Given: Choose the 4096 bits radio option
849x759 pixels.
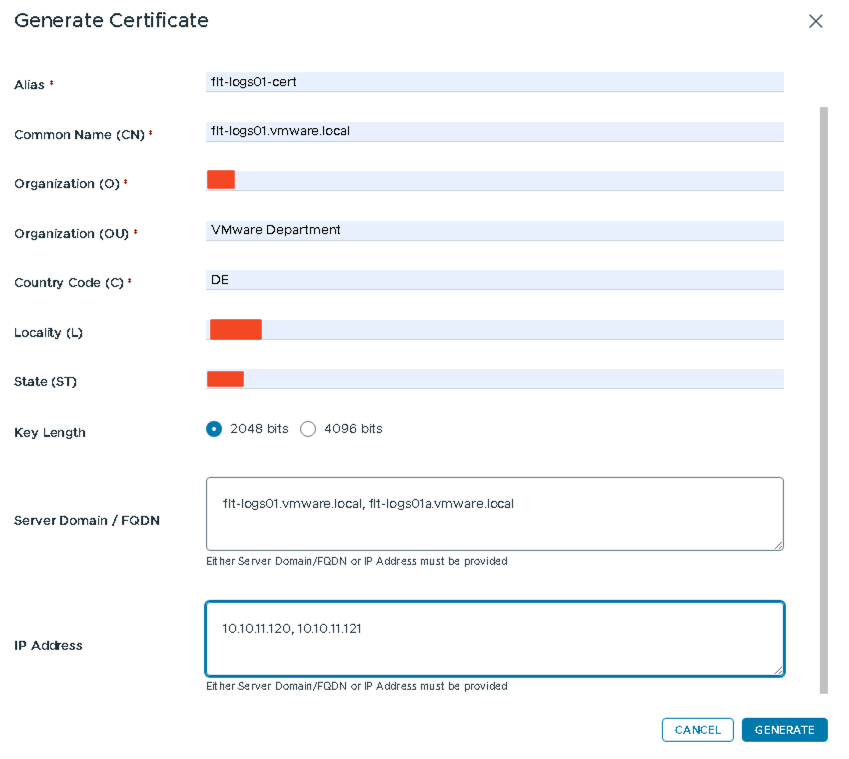Looking at the screenshot, I should (x=308, y=429).
